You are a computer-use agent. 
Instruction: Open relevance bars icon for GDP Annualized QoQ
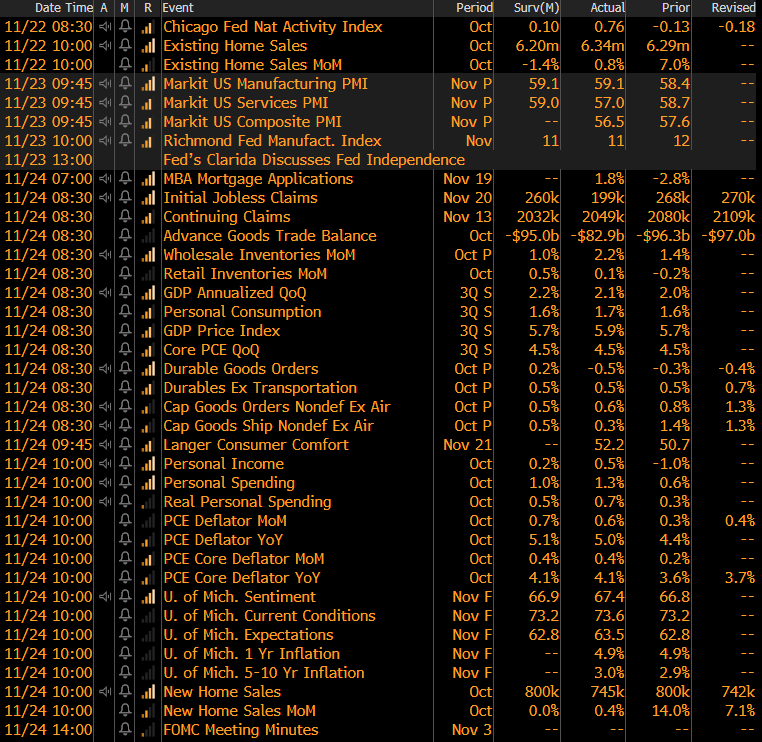coord(148,293)
